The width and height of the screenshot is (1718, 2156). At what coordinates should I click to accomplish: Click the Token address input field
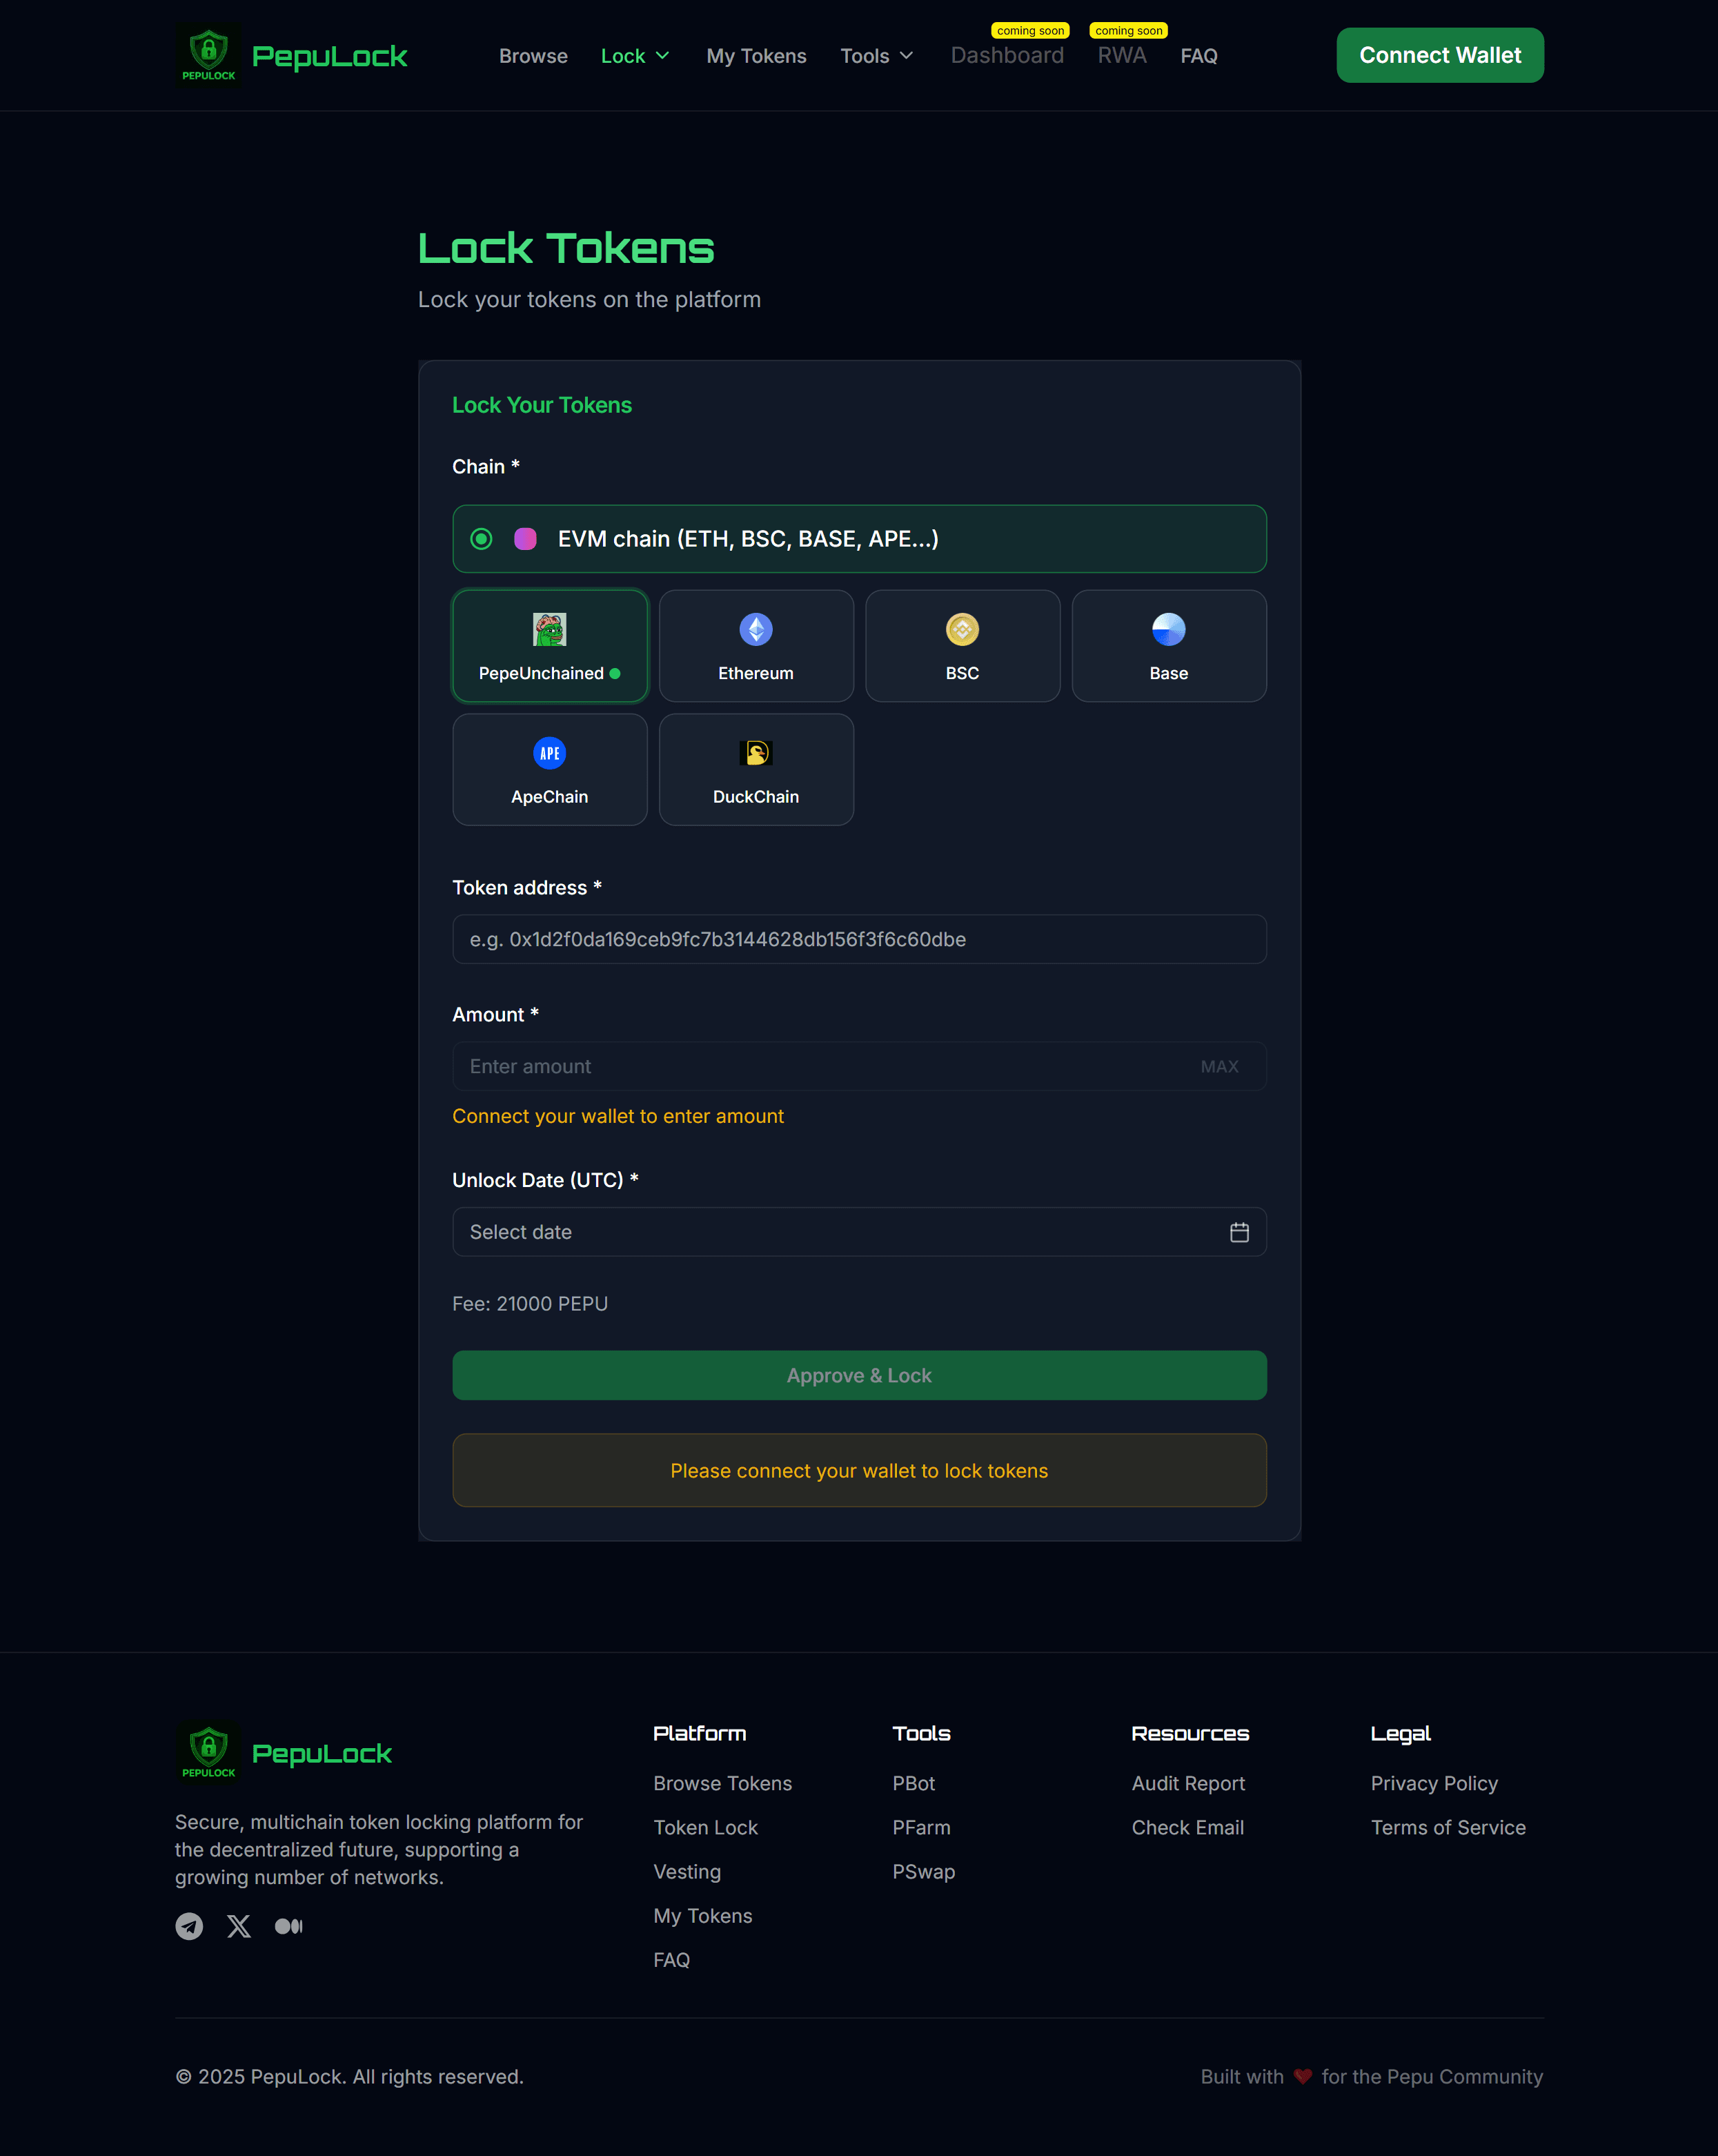tap(858, 939)
